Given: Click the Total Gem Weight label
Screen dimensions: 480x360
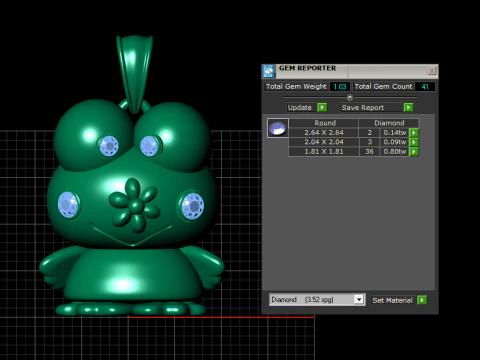Looking at the screenshot, I should click(296, 87).
